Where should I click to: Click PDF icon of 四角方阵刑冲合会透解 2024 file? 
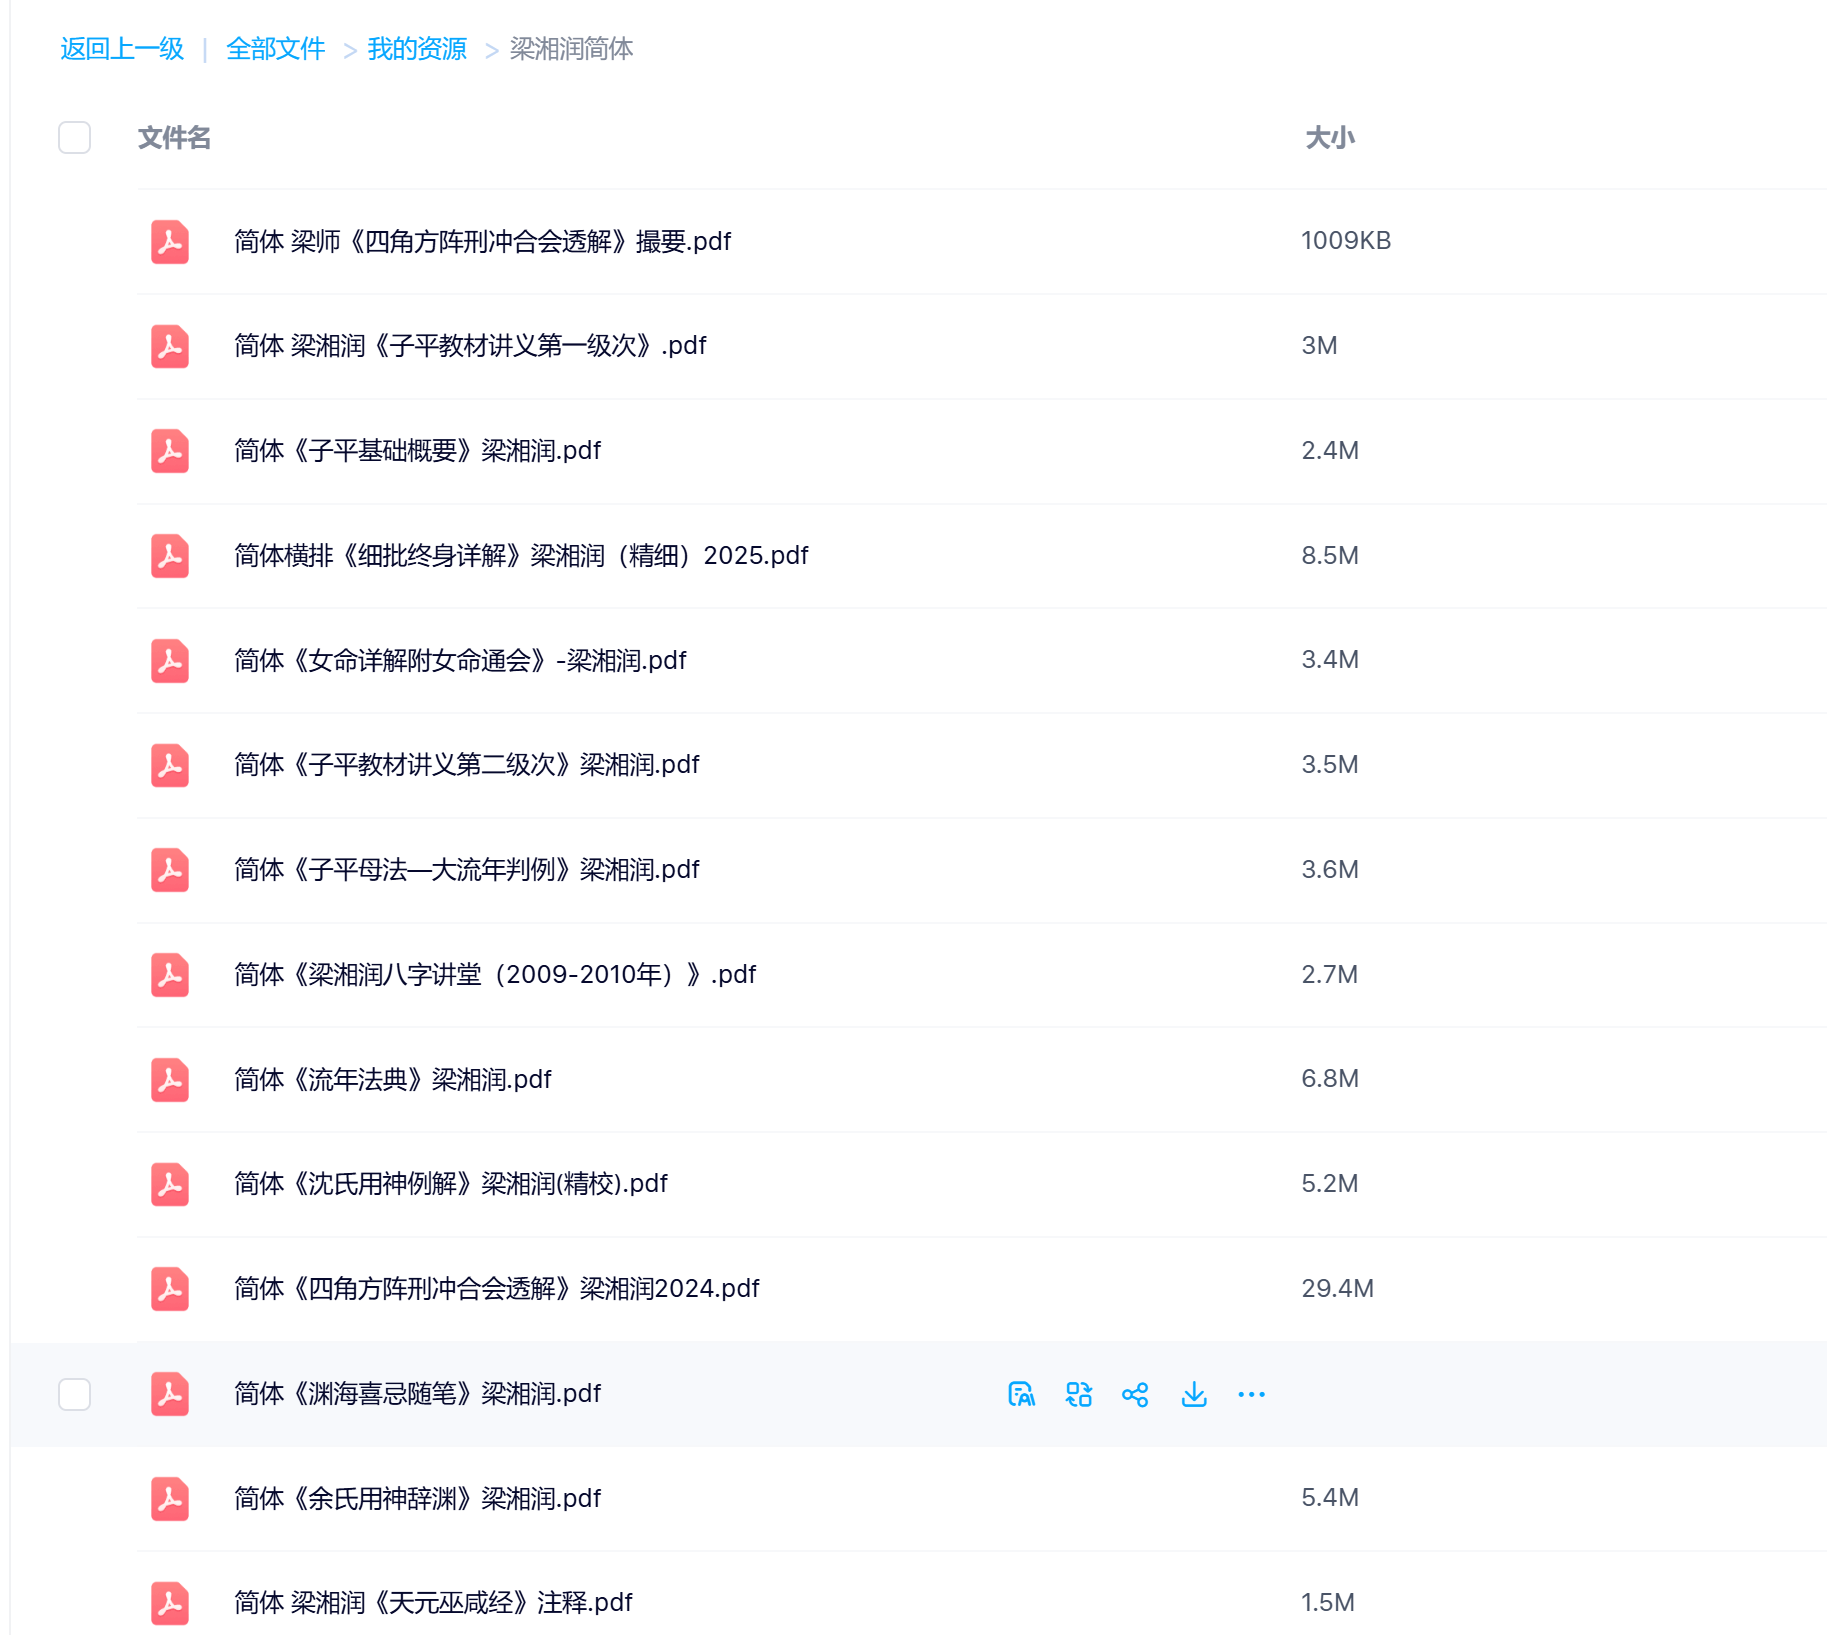coord(170,1289)
